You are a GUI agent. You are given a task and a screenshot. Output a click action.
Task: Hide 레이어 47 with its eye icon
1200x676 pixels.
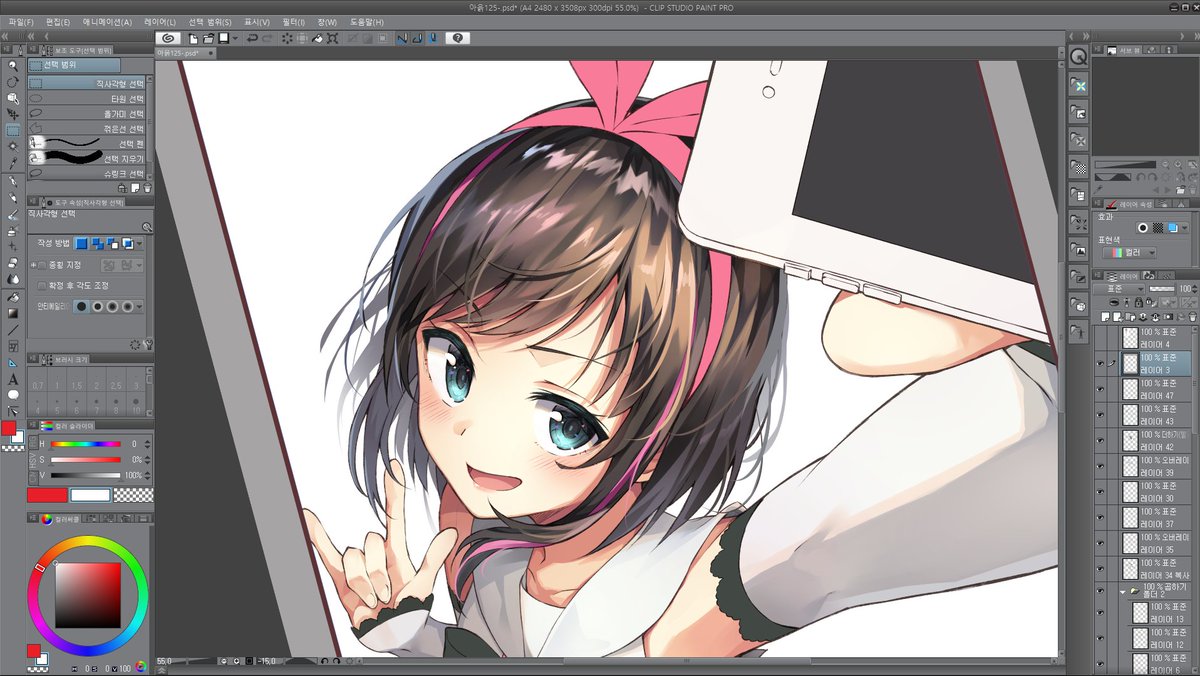click(1100, 390)
